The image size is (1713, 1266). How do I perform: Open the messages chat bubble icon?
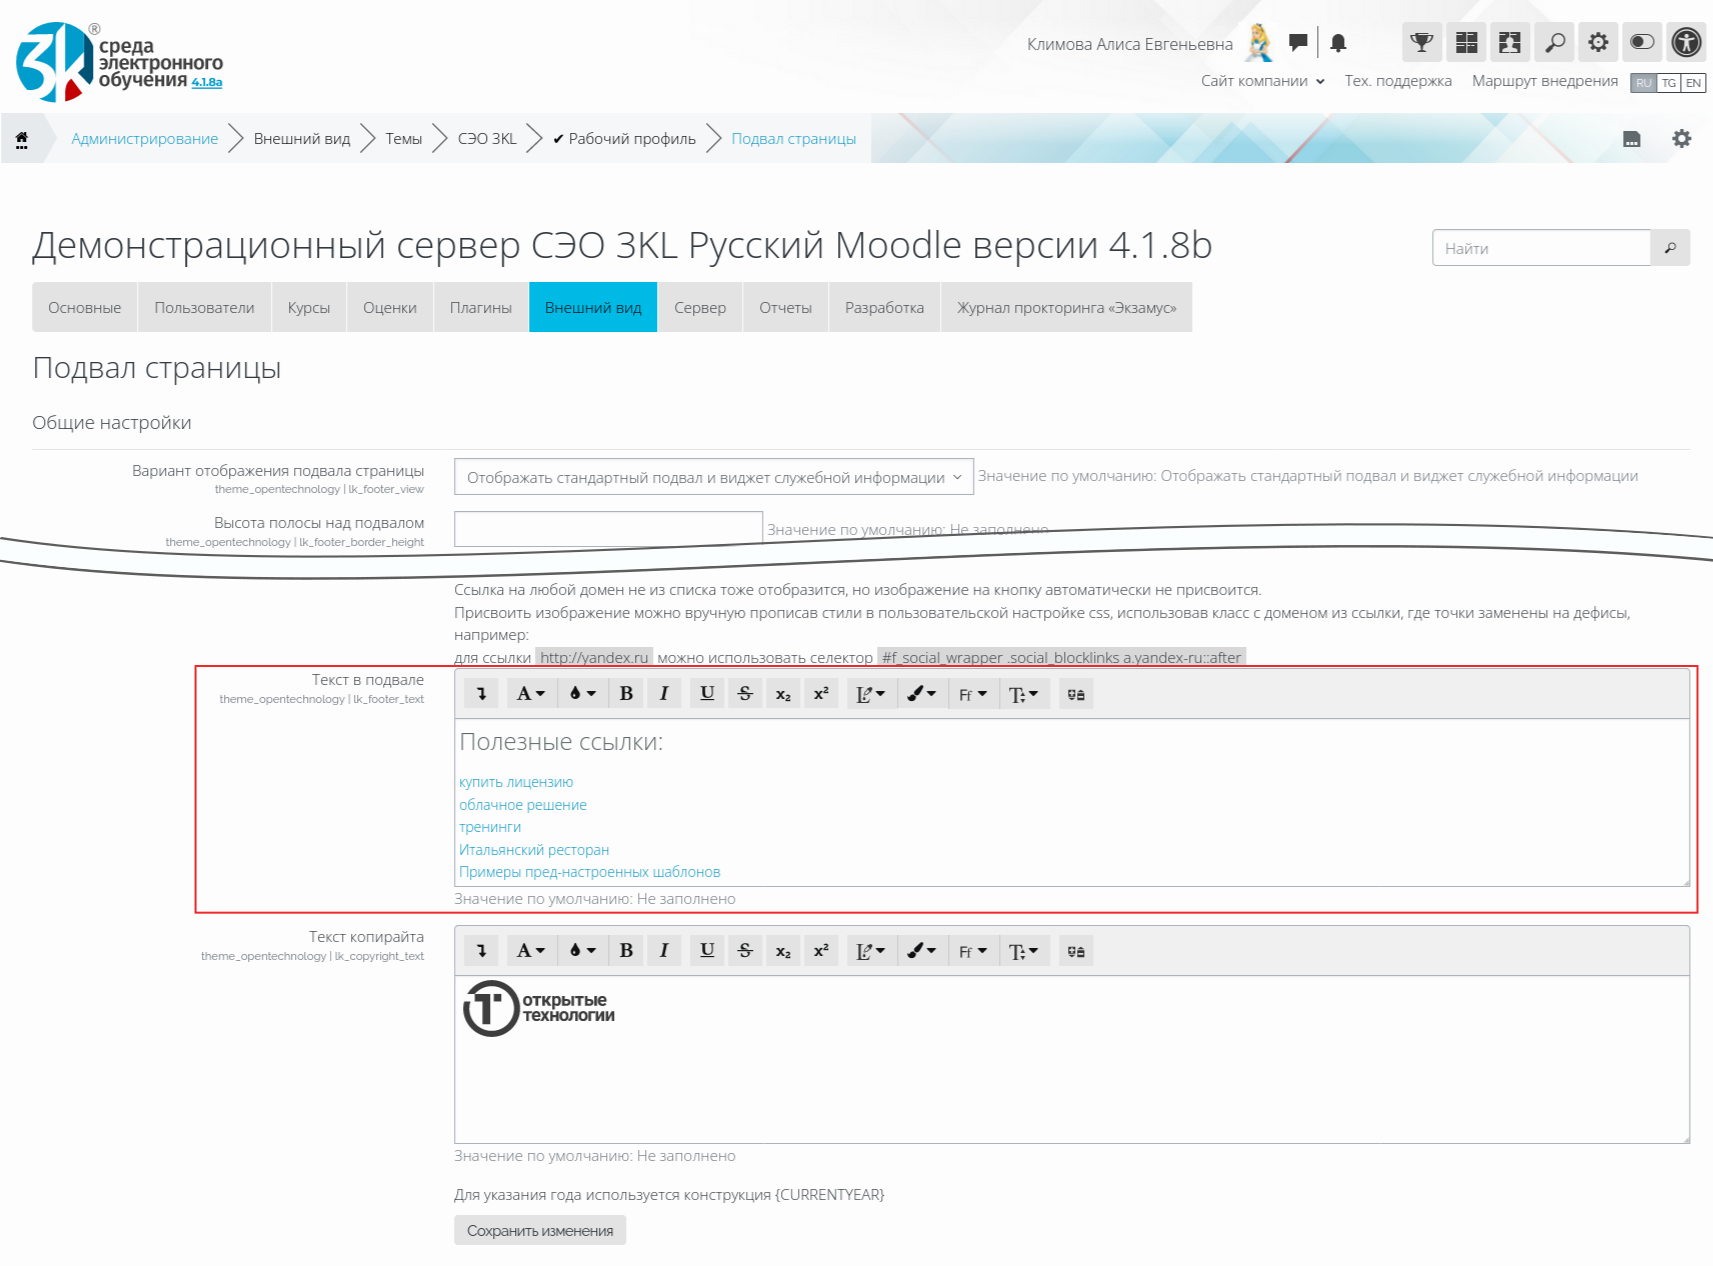(x=1298, y=42)
